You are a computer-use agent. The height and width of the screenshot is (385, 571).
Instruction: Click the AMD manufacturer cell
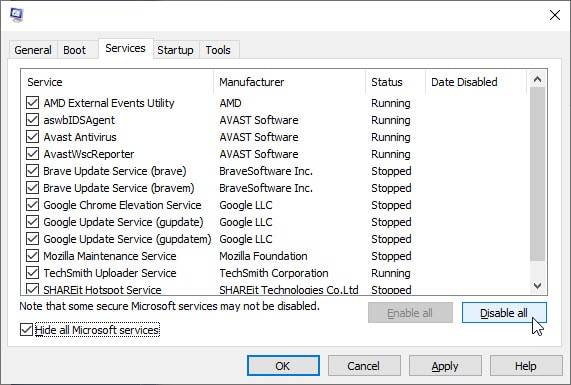230,103
